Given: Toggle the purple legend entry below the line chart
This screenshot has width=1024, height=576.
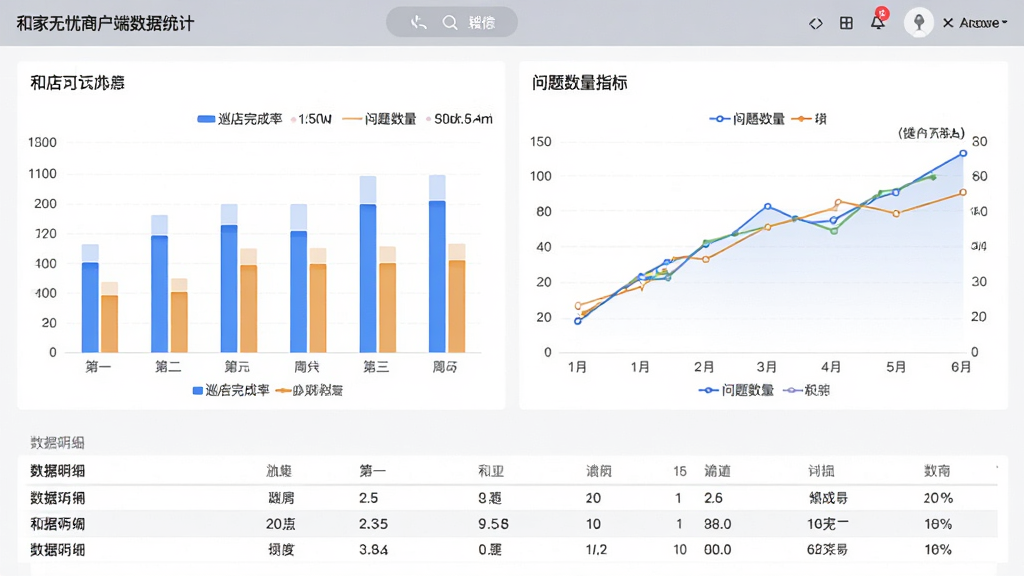Looking at the screenshot, I should pos(806,391).
